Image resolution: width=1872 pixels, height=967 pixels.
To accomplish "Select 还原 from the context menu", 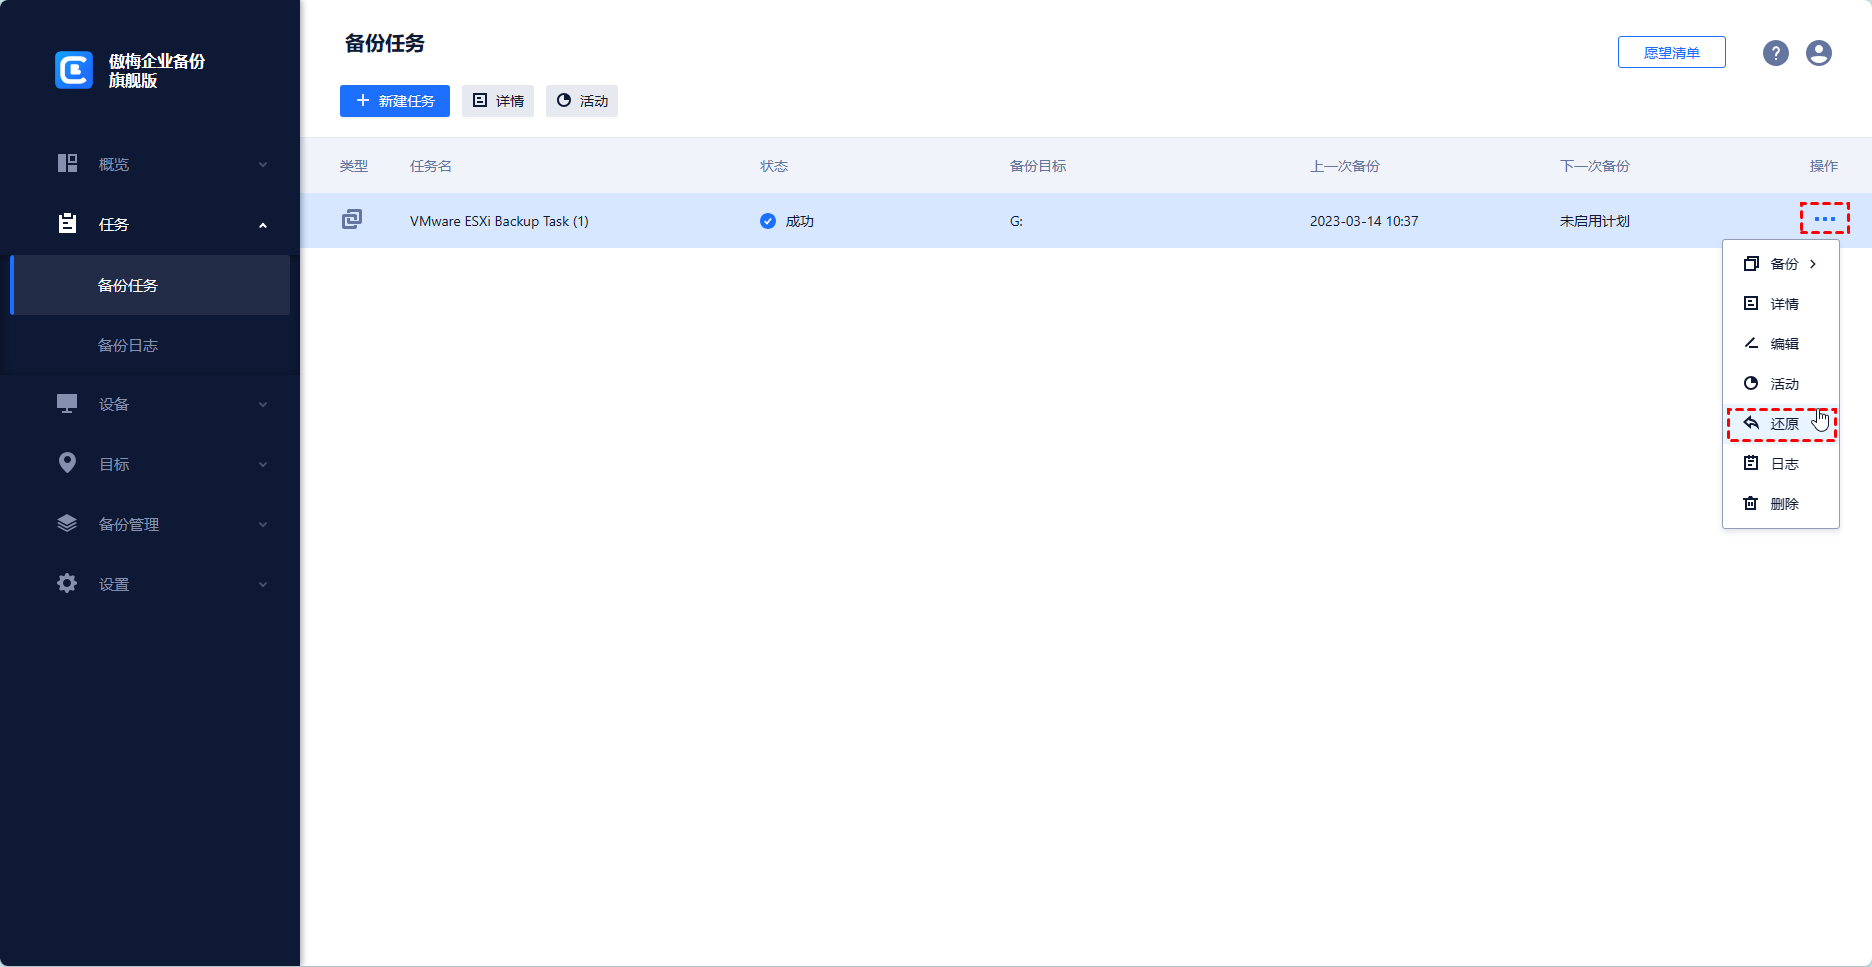I will click(x=1783, y=424).
